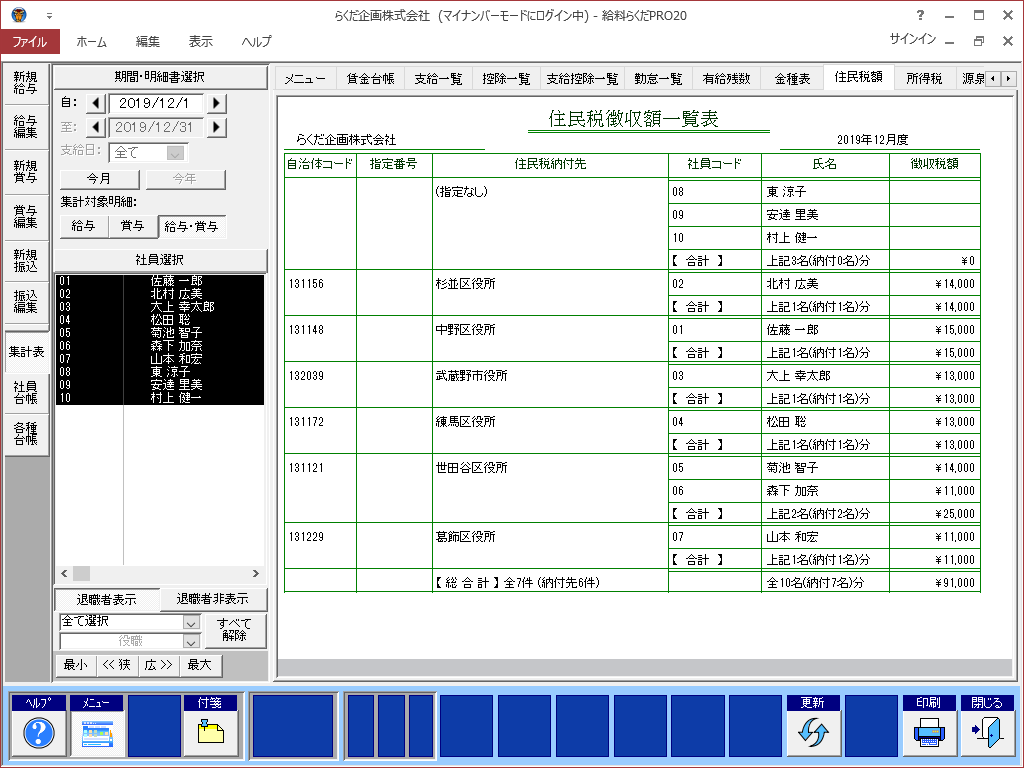Click employee list horizontal scrollbar thumb
The width and height of the screenshot is (1024, 768).
tap(82, 573)
